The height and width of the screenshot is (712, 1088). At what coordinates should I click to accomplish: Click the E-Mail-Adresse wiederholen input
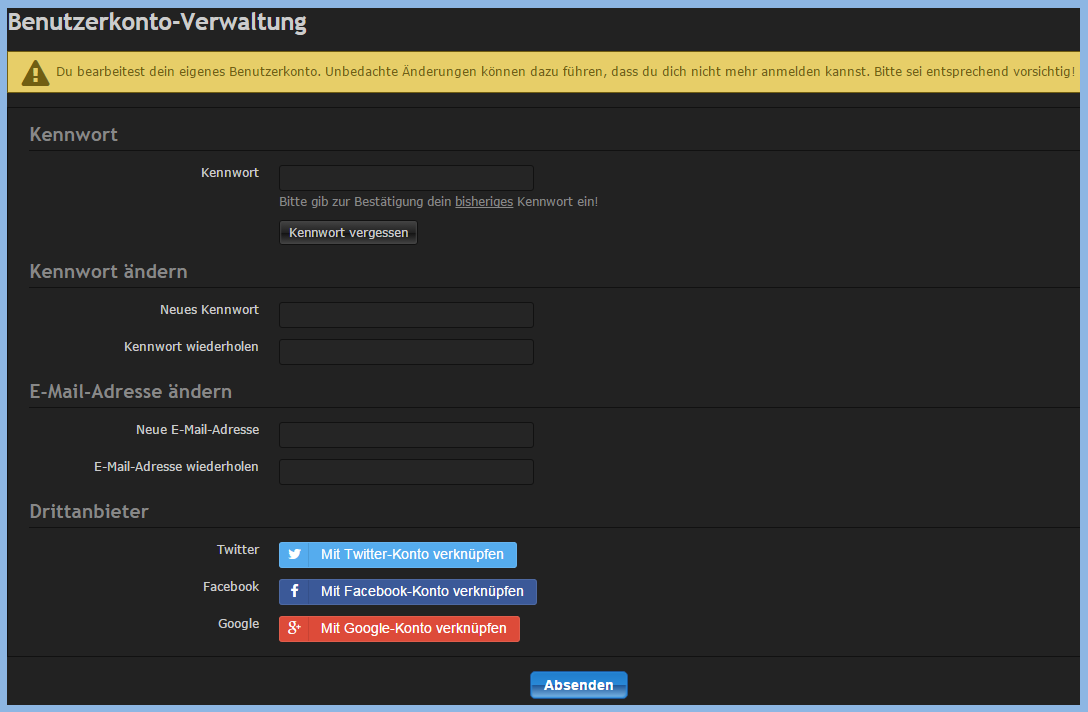406,472
